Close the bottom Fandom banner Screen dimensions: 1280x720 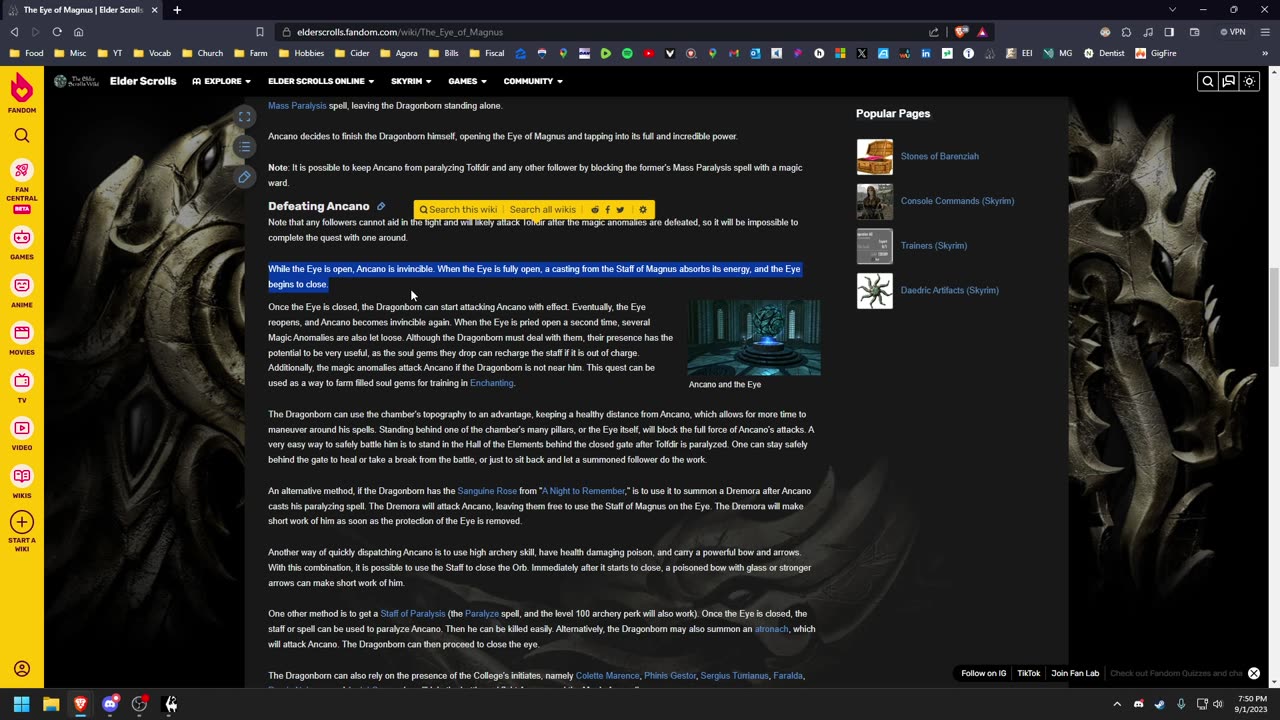pyautogui.click(x=1254, y=674)
